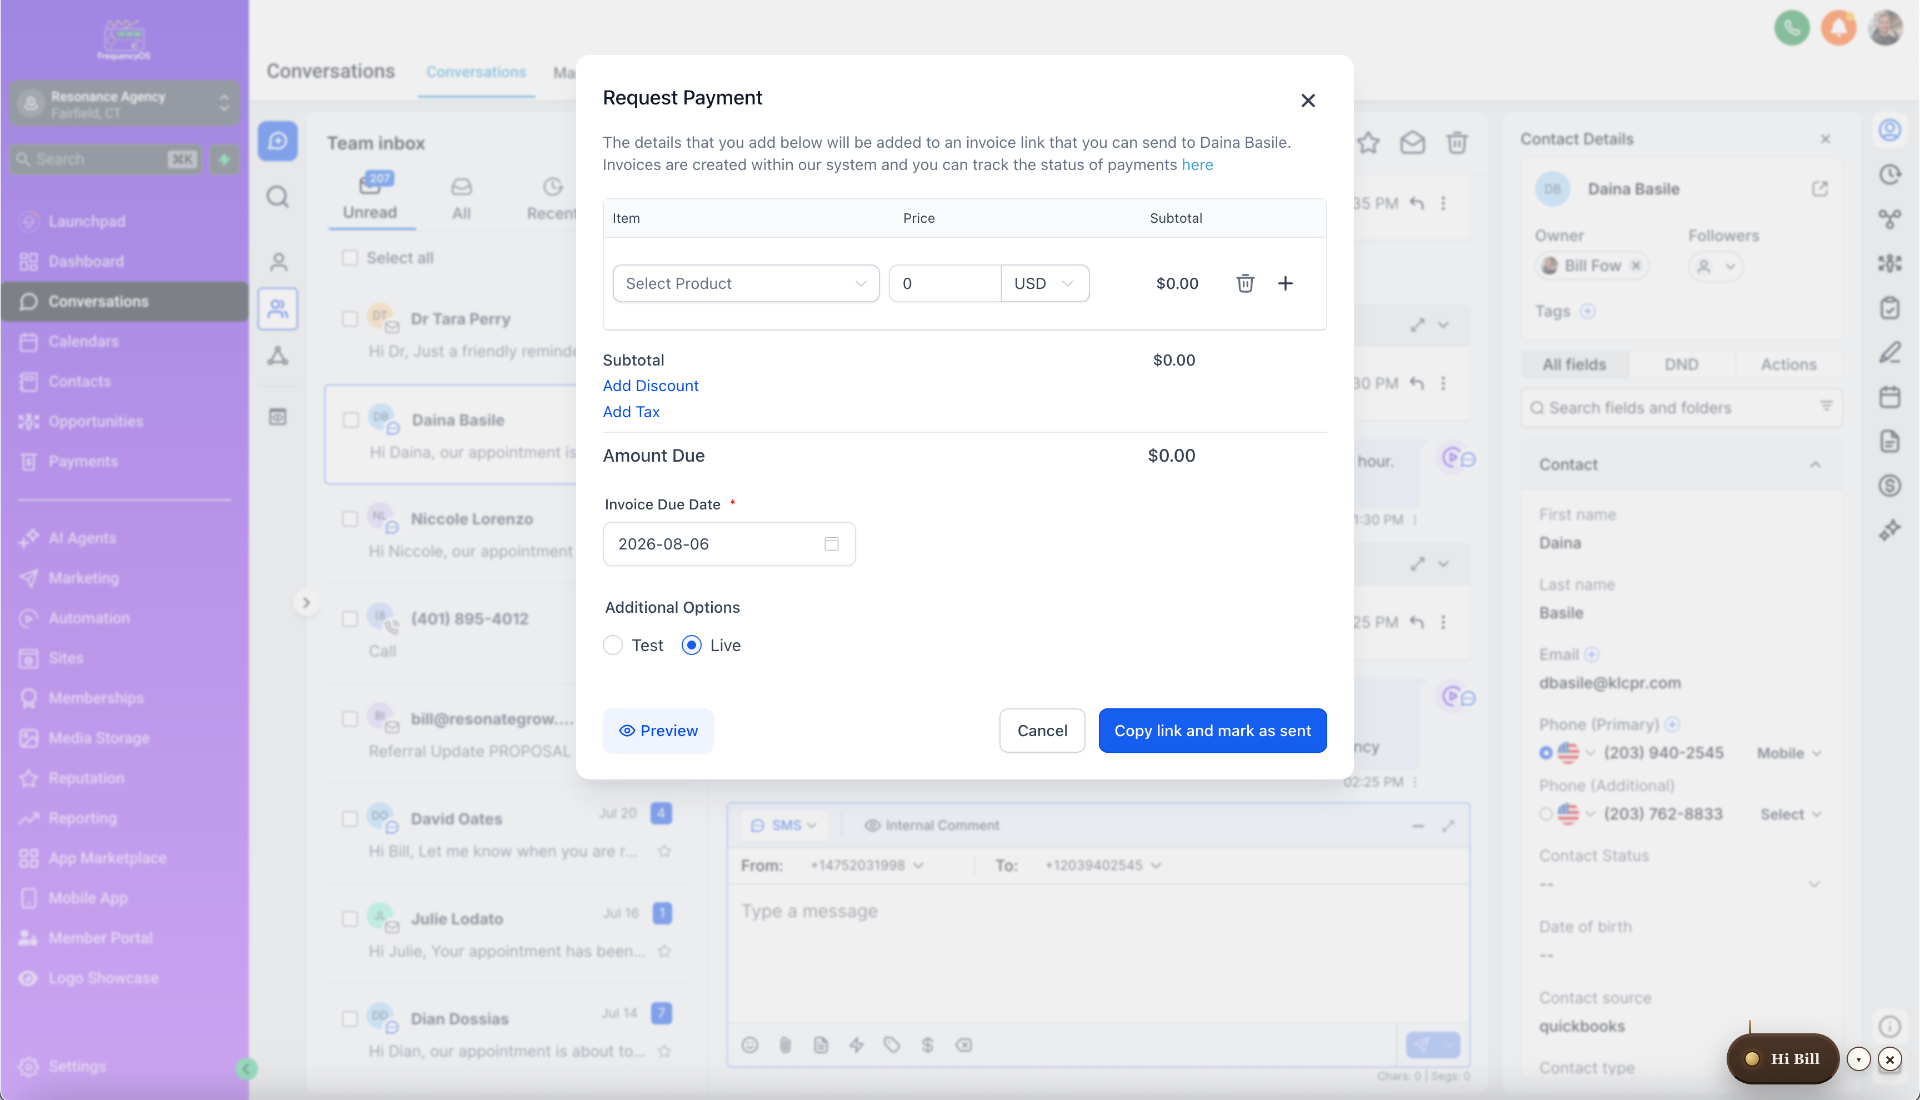The image size is (1920, 1100).
Task: Open Team inbox chat icon in rail
Action: (x=278, y=141)
